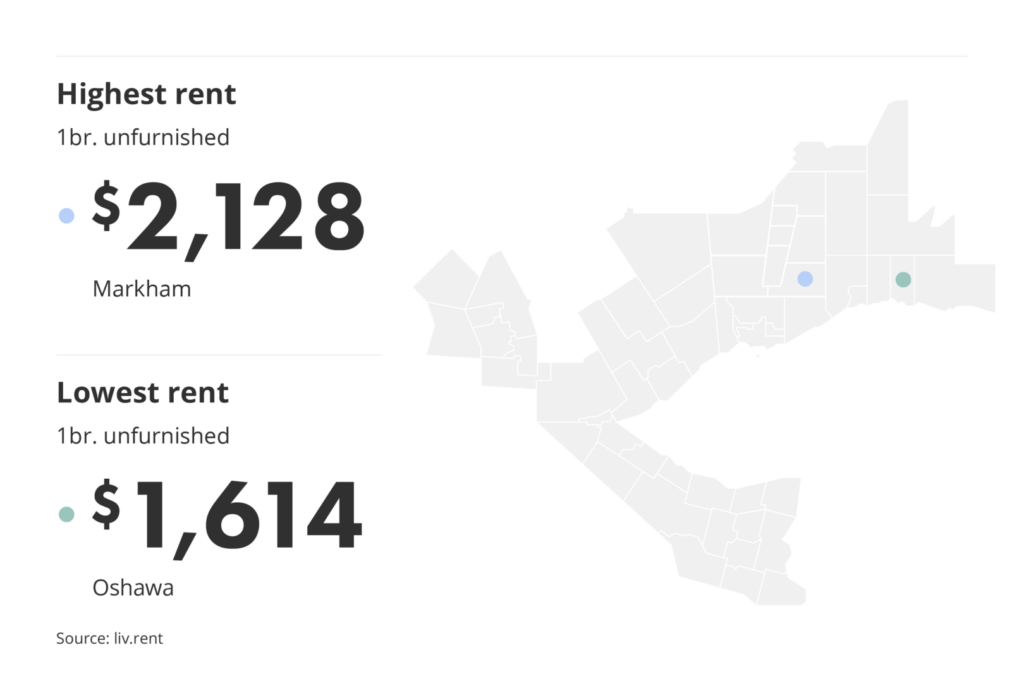Select the green legend dot beside $1,614
Screen dimensions: 1024x674
(x=67, y=514)
